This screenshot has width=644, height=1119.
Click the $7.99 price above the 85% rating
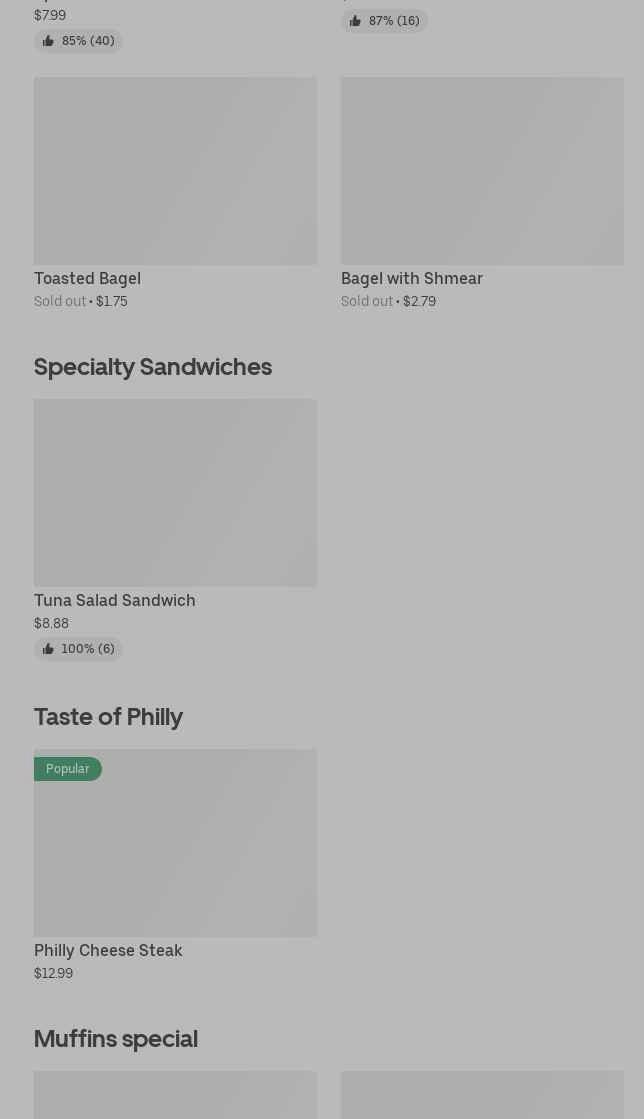[x=50, y=15]
